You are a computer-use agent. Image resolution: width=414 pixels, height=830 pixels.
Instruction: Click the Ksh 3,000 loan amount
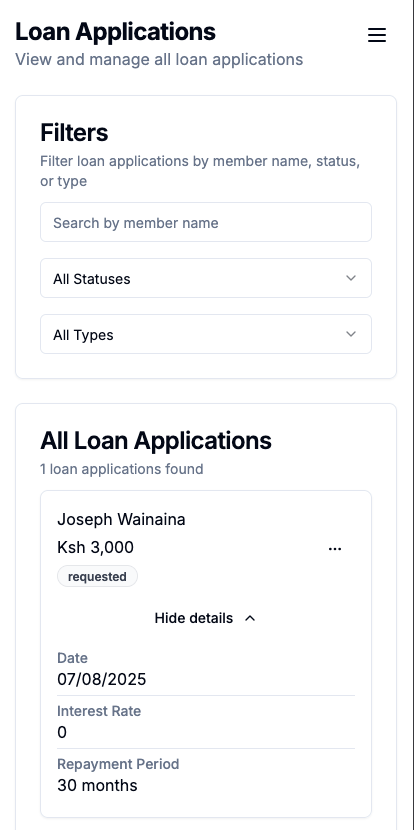[95, 547]
